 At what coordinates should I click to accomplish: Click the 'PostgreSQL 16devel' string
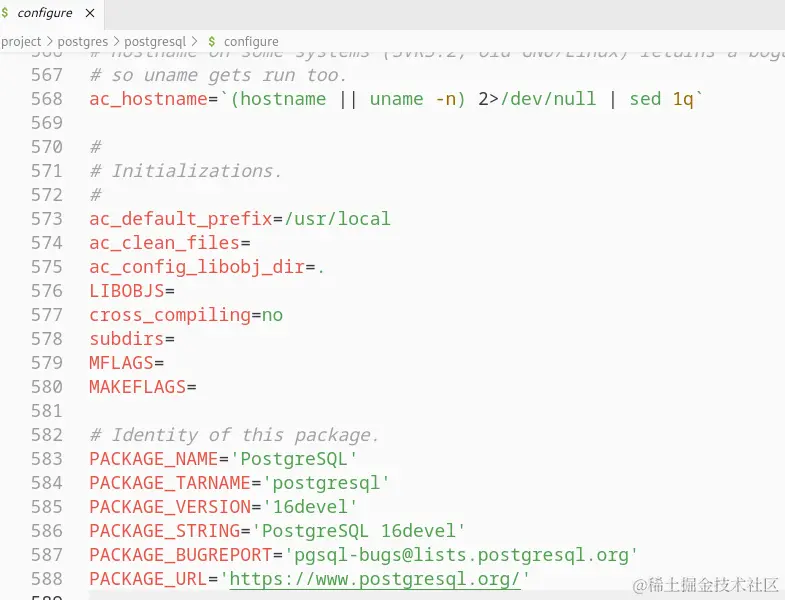(x=358, y=531)
